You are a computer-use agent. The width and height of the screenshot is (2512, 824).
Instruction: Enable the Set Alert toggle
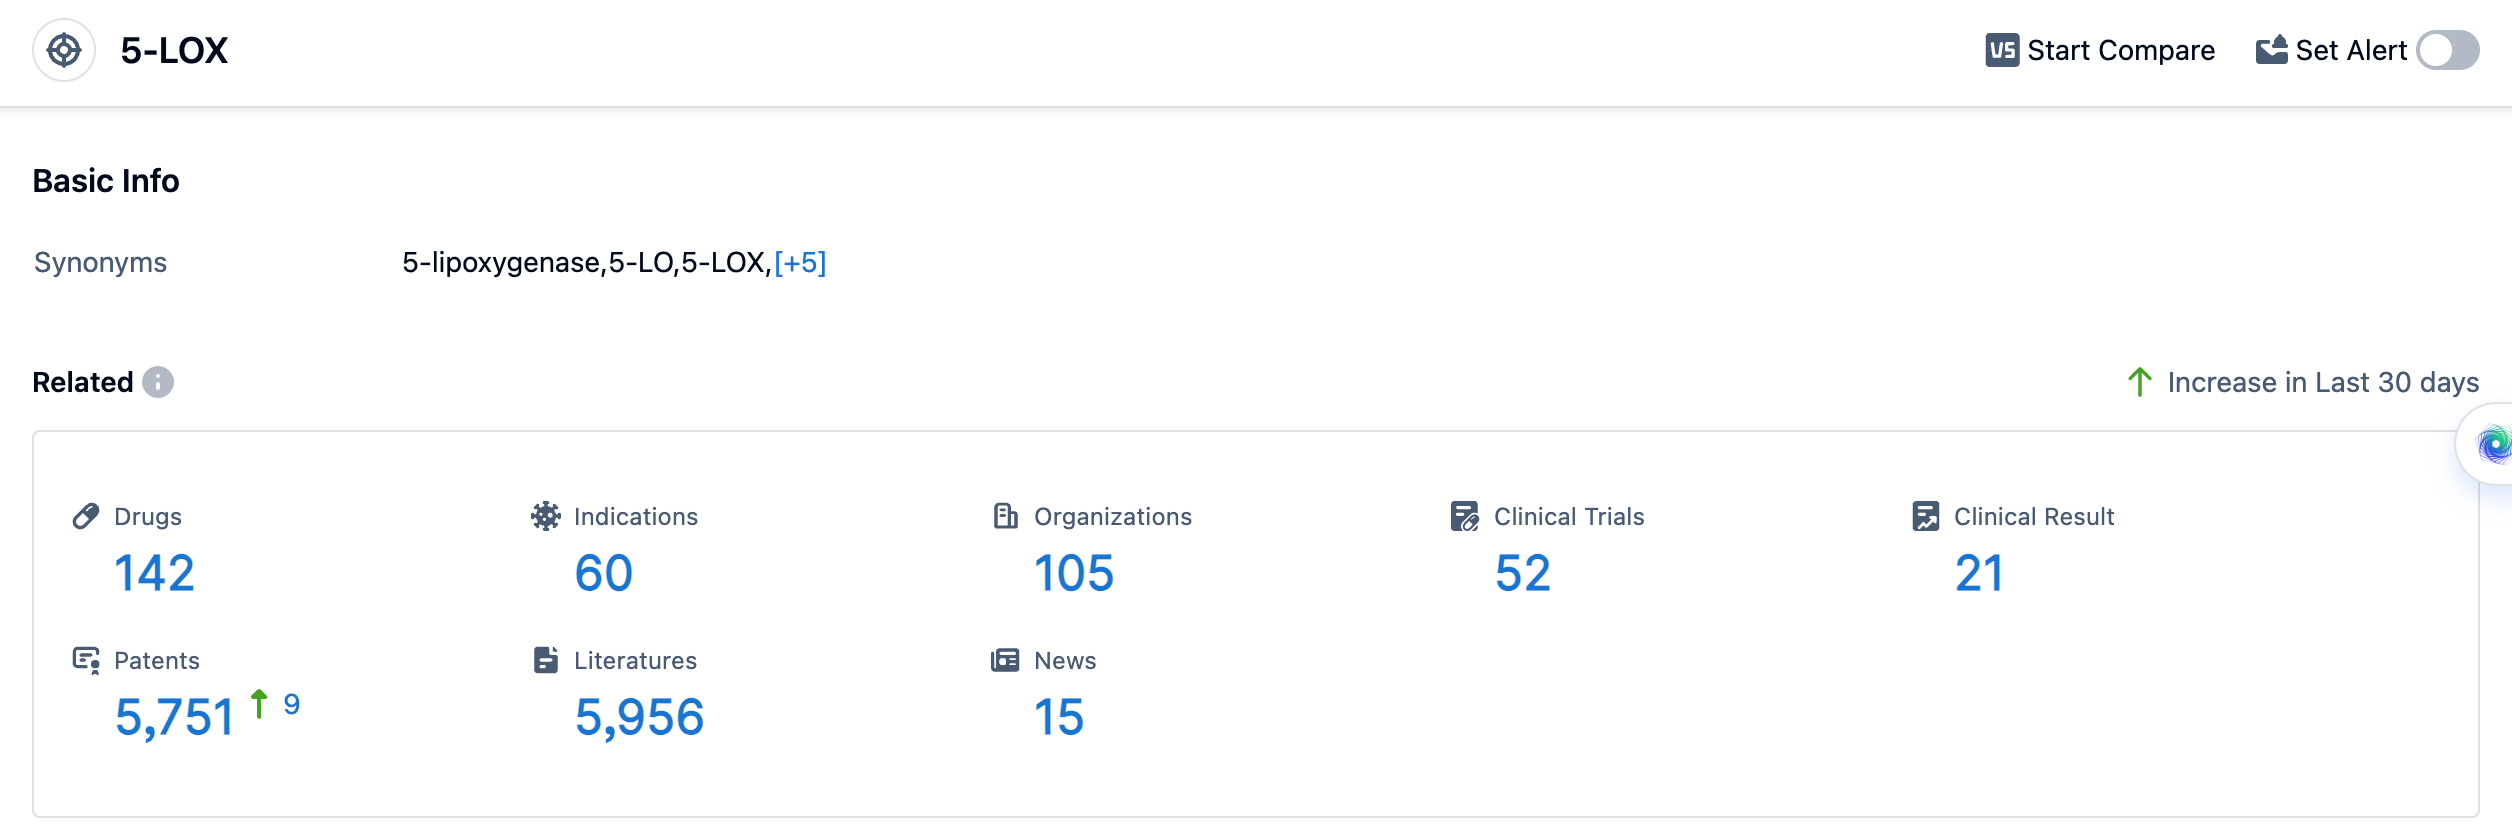tap(2447, 50)
